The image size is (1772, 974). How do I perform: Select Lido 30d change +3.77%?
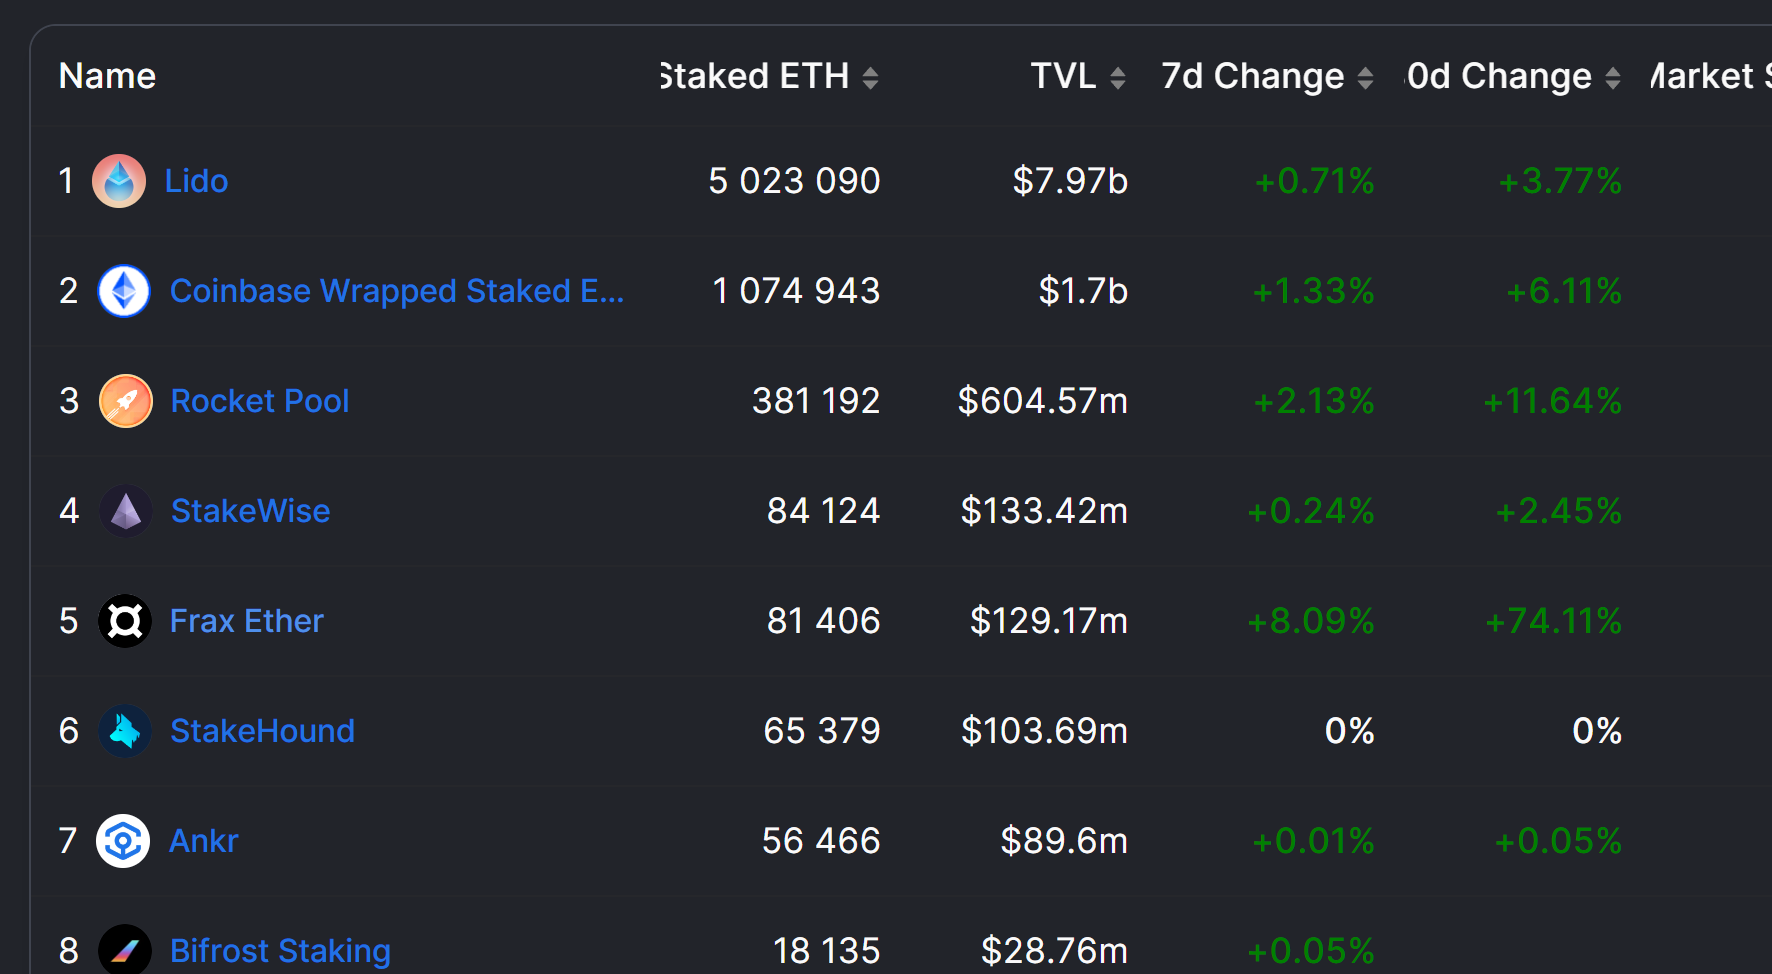coord(1560,181)
